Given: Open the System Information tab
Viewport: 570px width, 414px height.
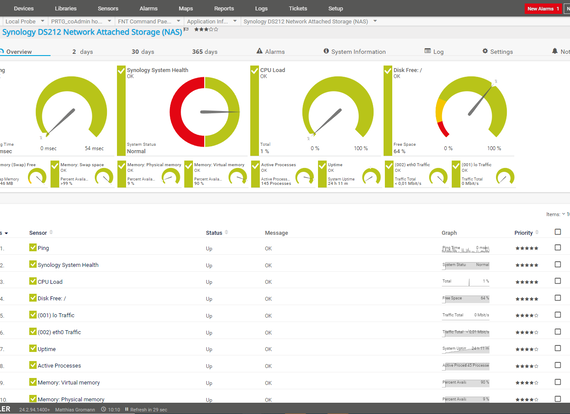Looking at the screenshot, I should [x=355, y=52].
